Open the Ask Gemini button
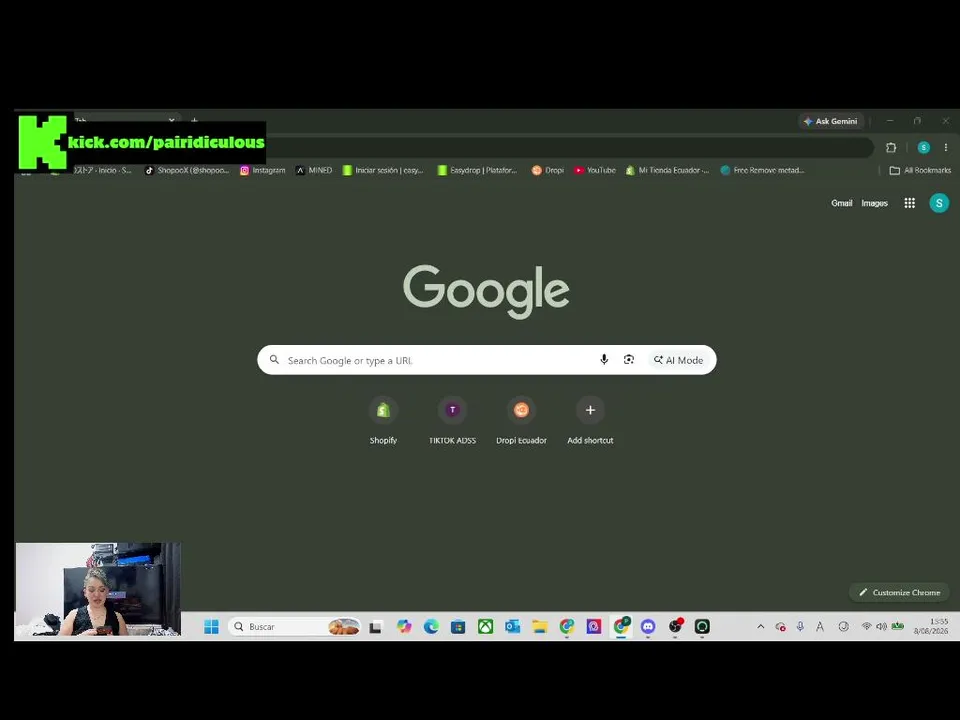This screenshot has width=960, height=720. [x=831, y=121]
